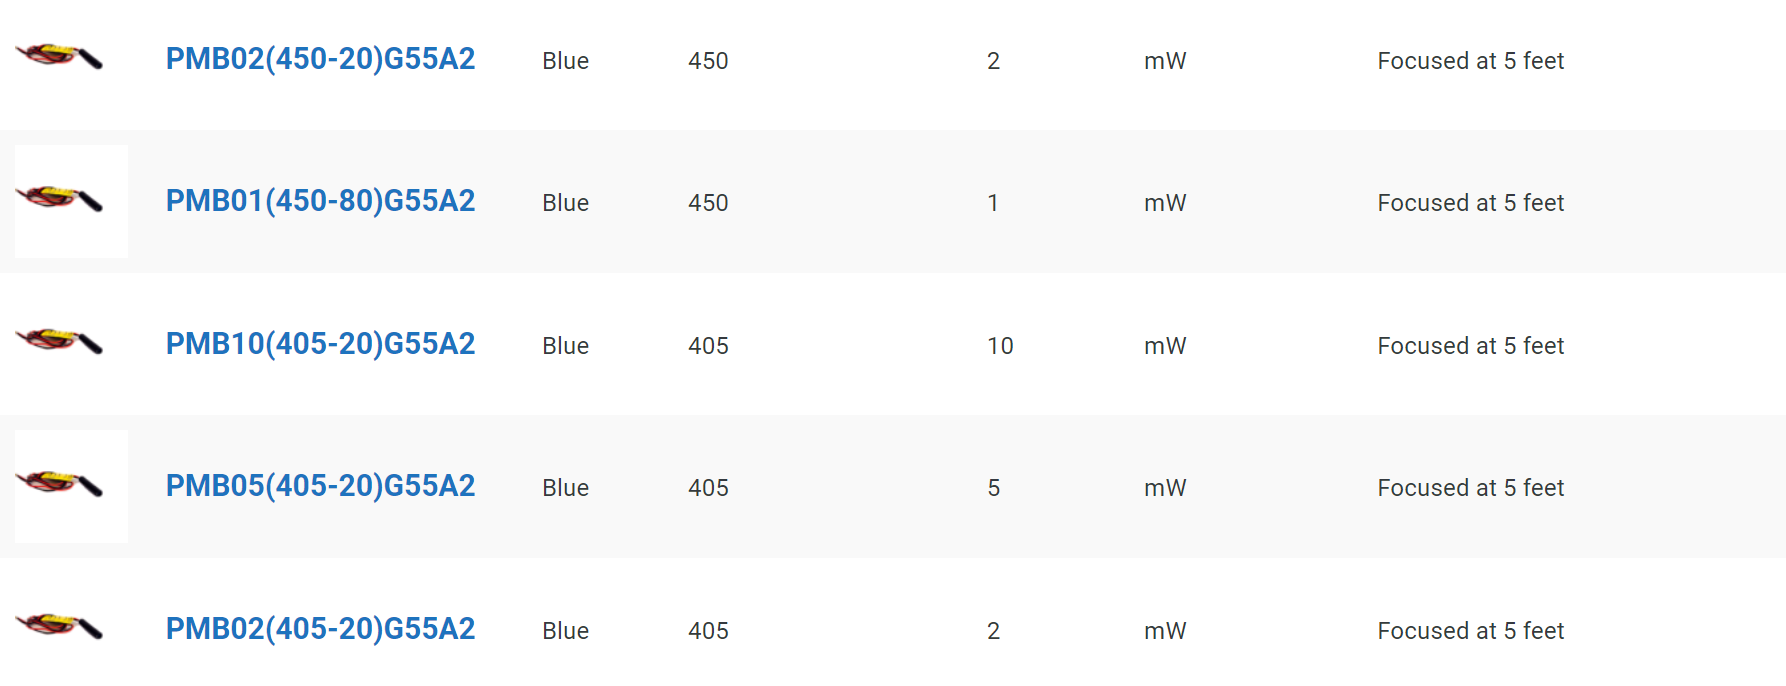Click the Blue color cell in the PMB02(405-20)G55A2 row
1786x686 pixels.
coord(566,631)
